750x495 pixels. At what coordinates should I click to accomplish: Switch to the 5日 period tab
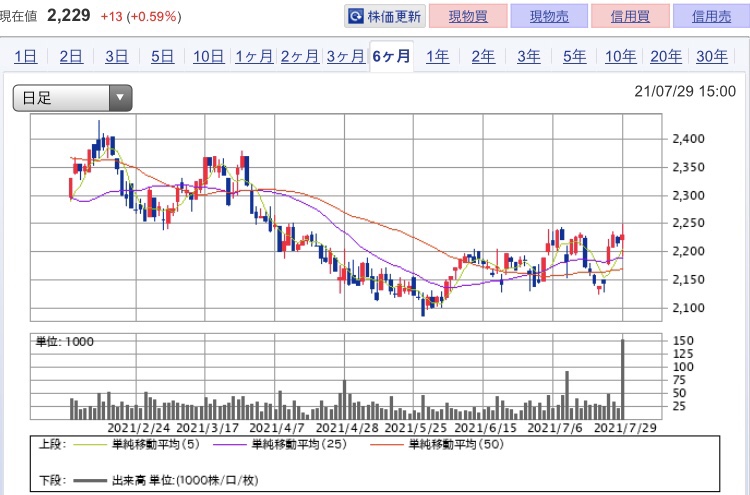point(162,56)
